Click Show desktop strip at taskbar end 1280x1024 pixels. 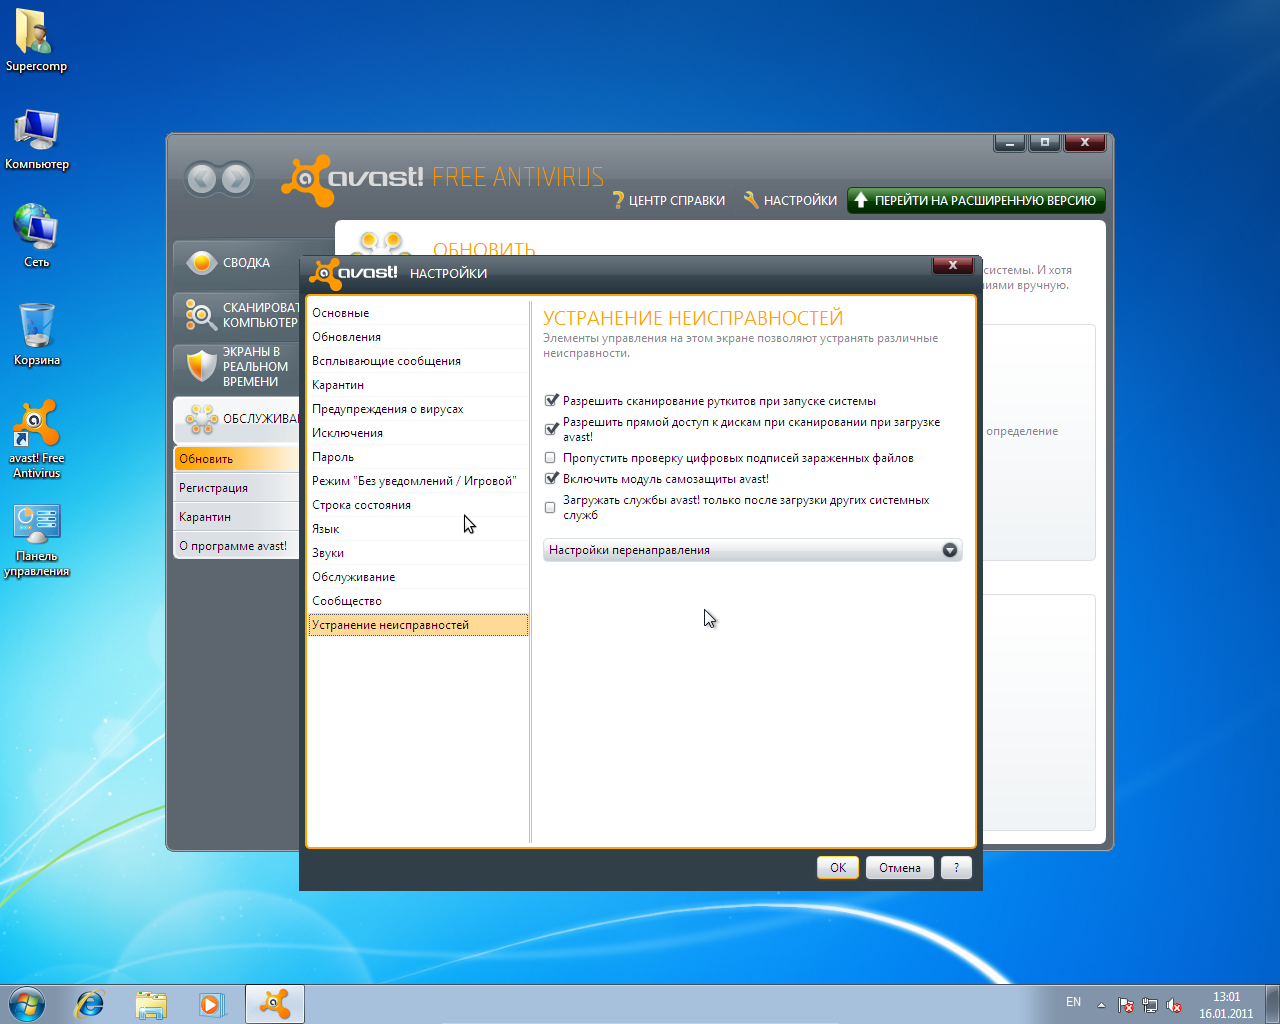tap(1272, 1004)
